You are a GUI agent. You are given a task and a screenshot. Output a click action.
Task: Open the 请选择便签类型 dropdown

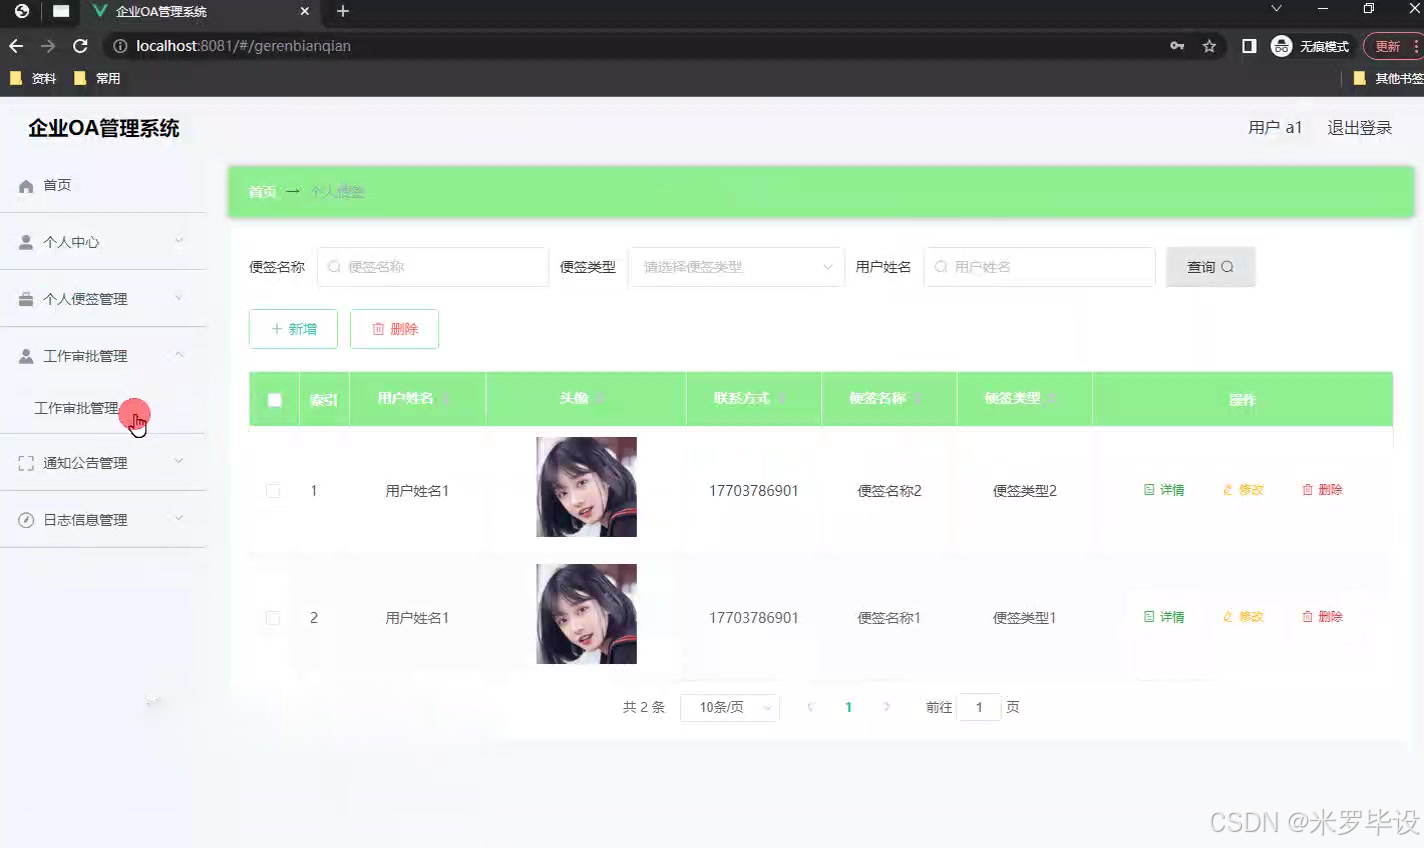click(x=736, y=267)
